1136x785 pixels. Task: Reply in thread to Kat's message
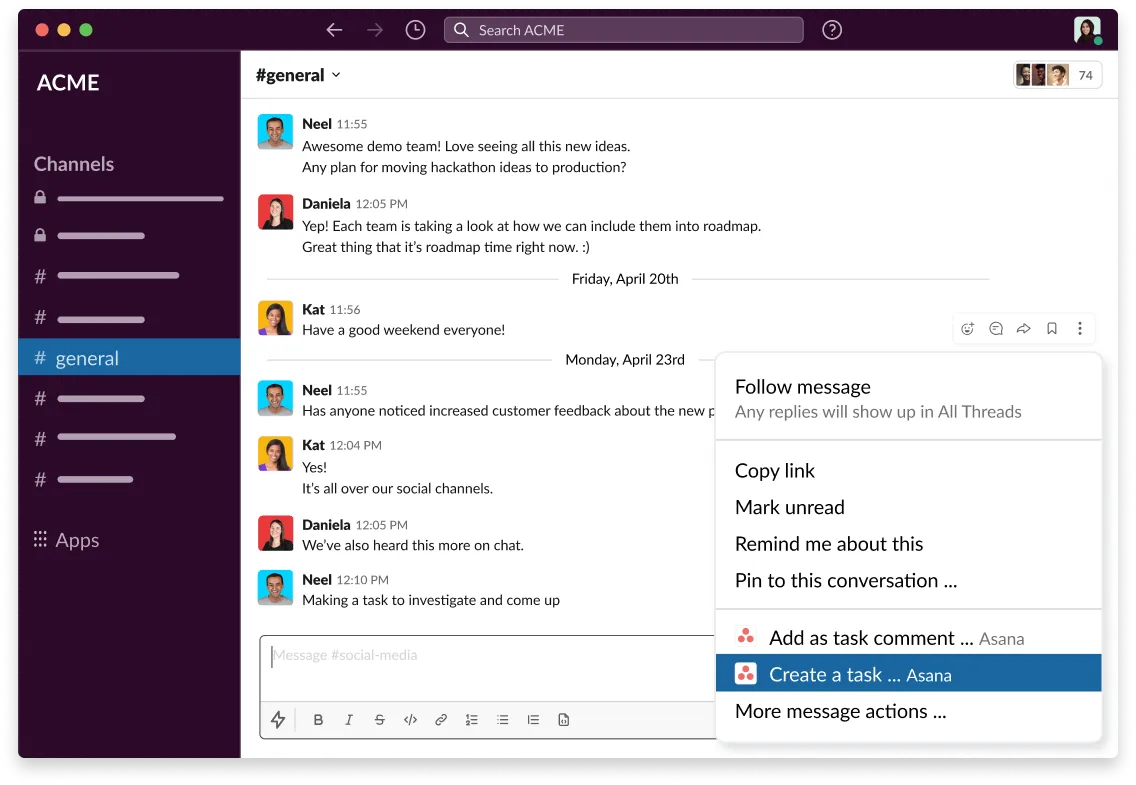(995, 328)
